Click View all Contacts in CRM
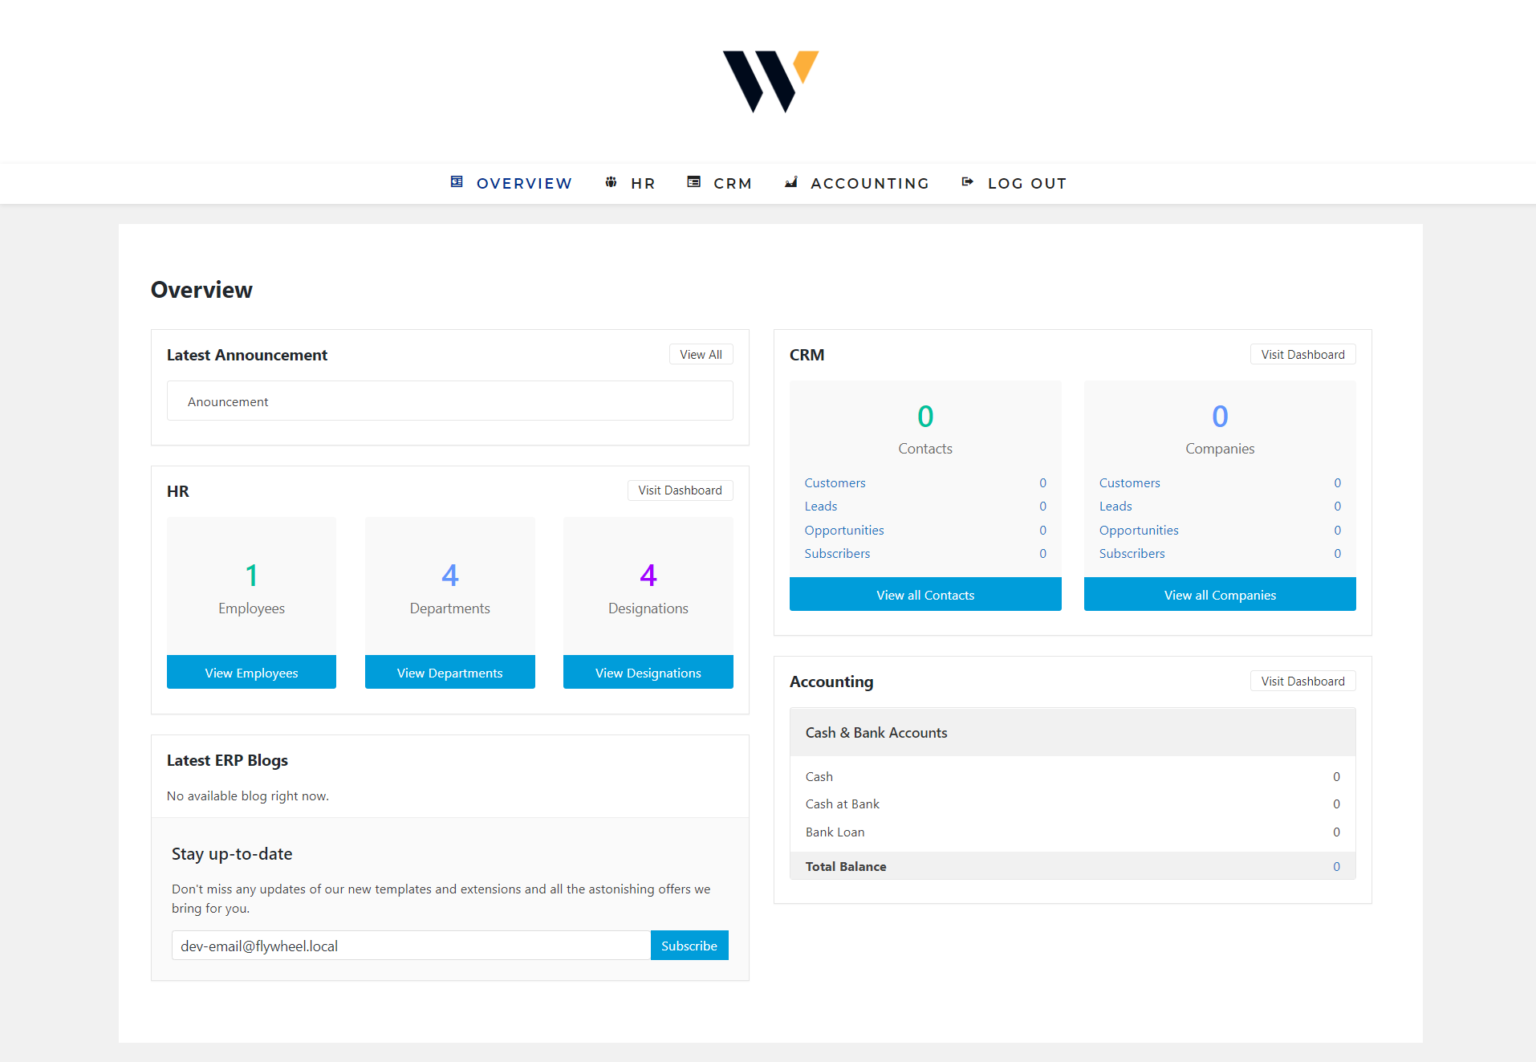This screenshot has width=1536, height=1062. pyautogui.click(x=925, y=594)
